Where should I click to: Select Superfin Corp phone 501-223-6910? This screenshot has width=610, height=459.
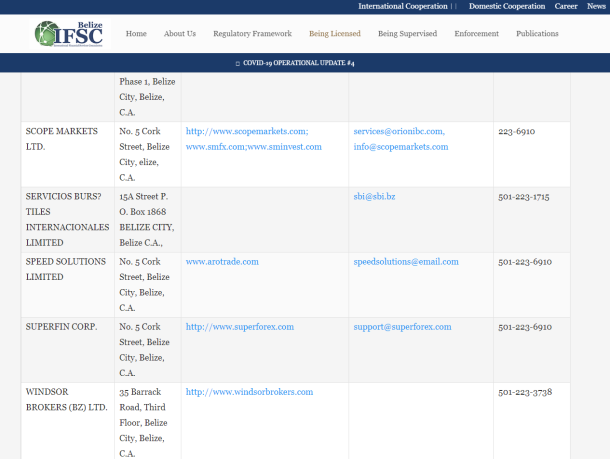[x=525, y=327]
